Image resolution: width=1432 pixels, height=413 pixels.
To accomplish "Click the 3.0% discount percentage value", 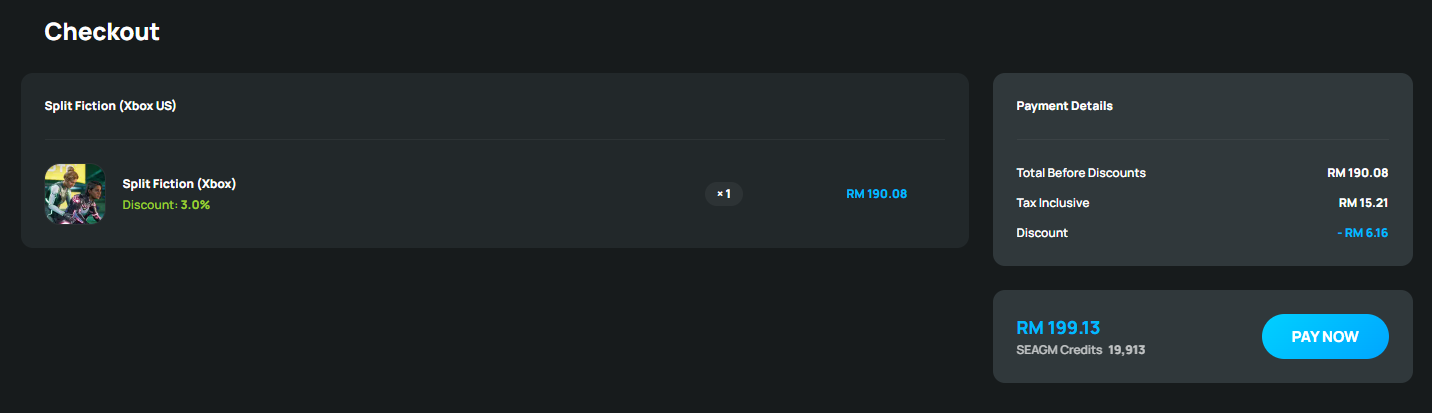I will point(195,205).
